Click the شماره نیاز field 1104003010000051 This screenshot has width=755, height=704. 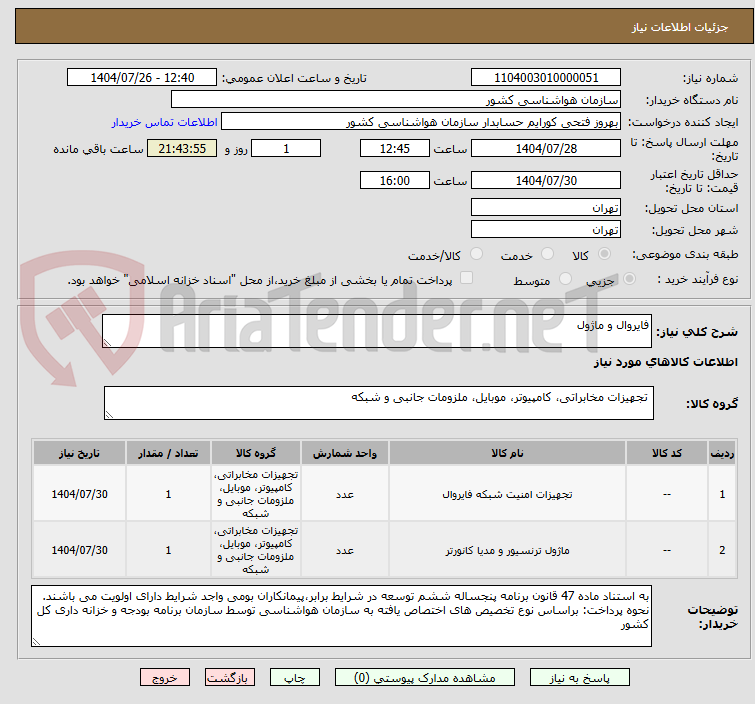point(546,78)
